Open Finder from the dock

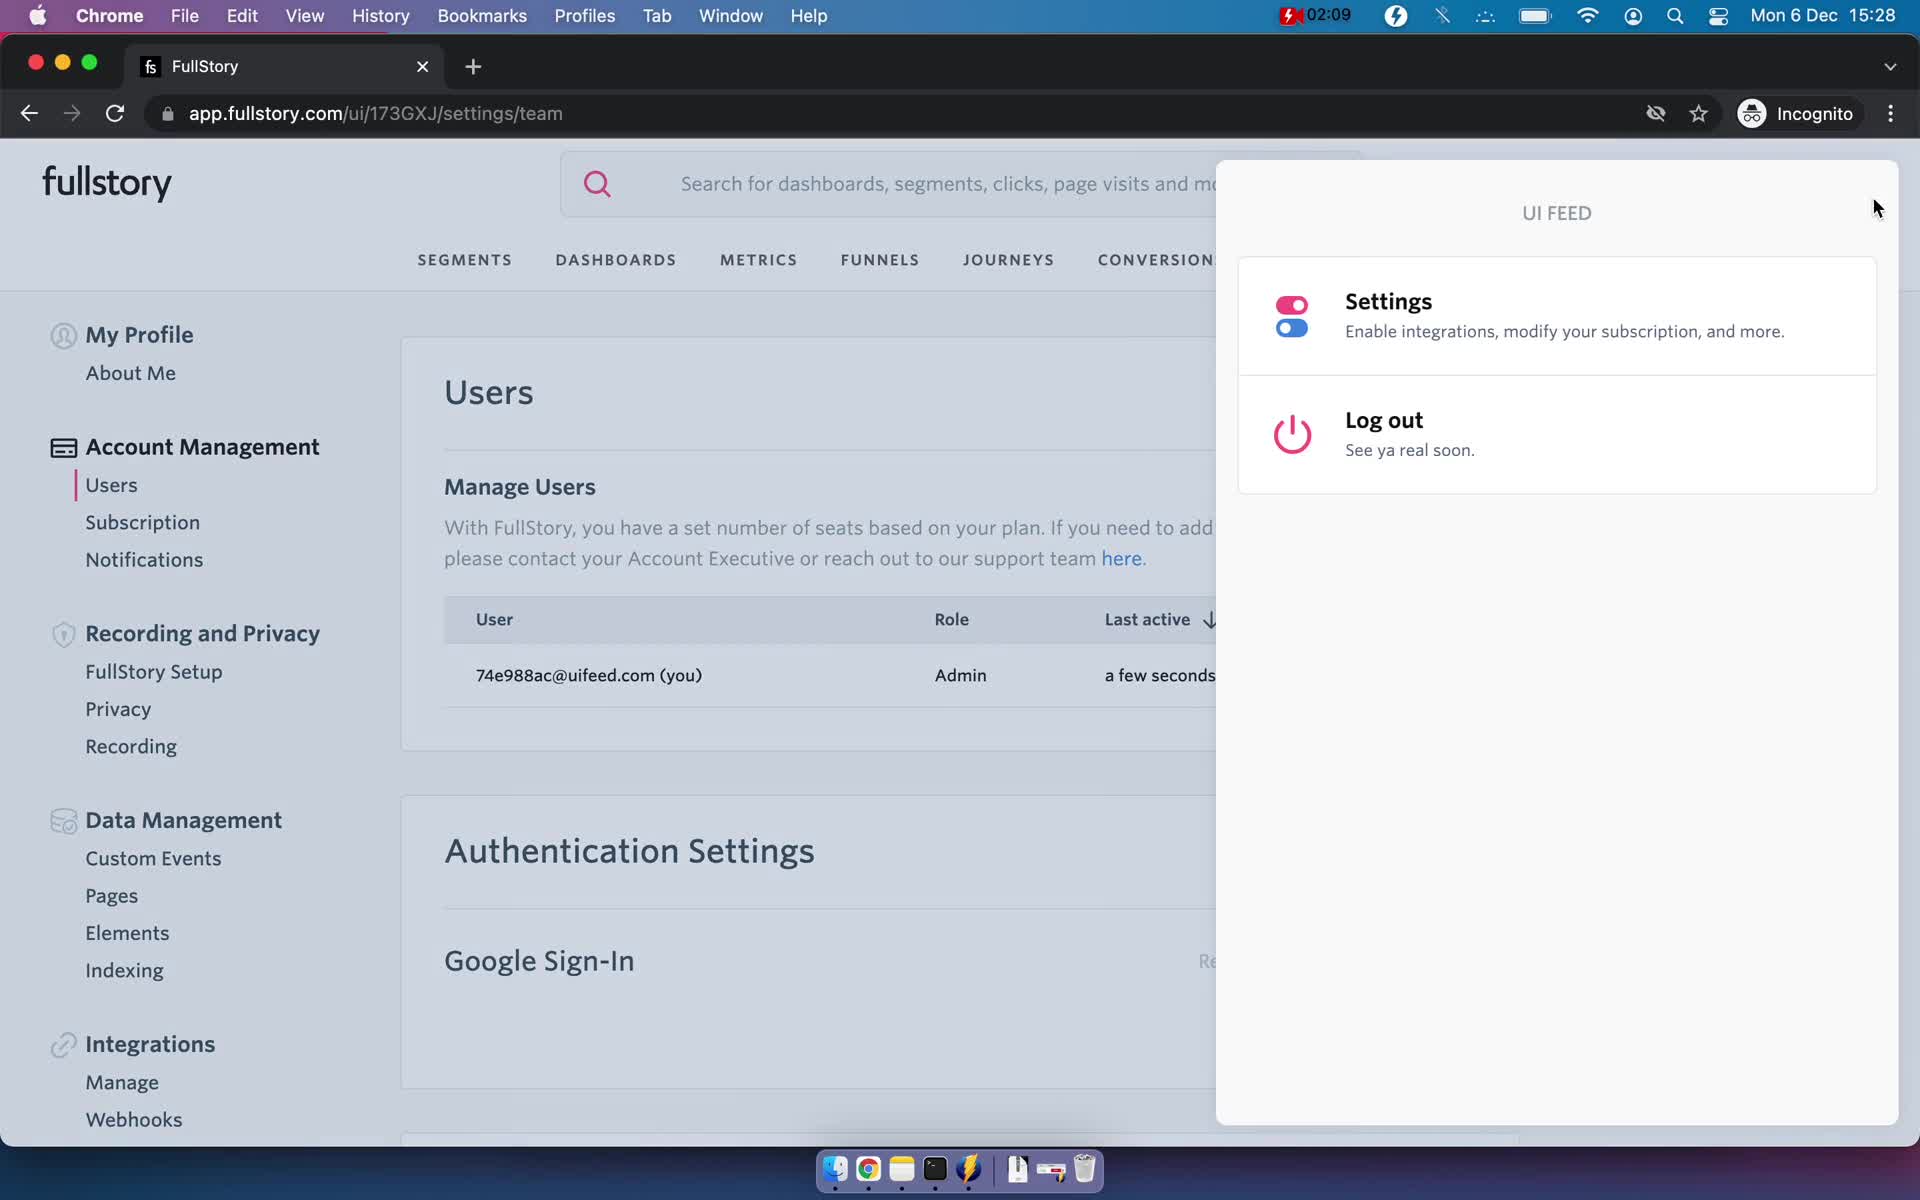point(835,1169)
